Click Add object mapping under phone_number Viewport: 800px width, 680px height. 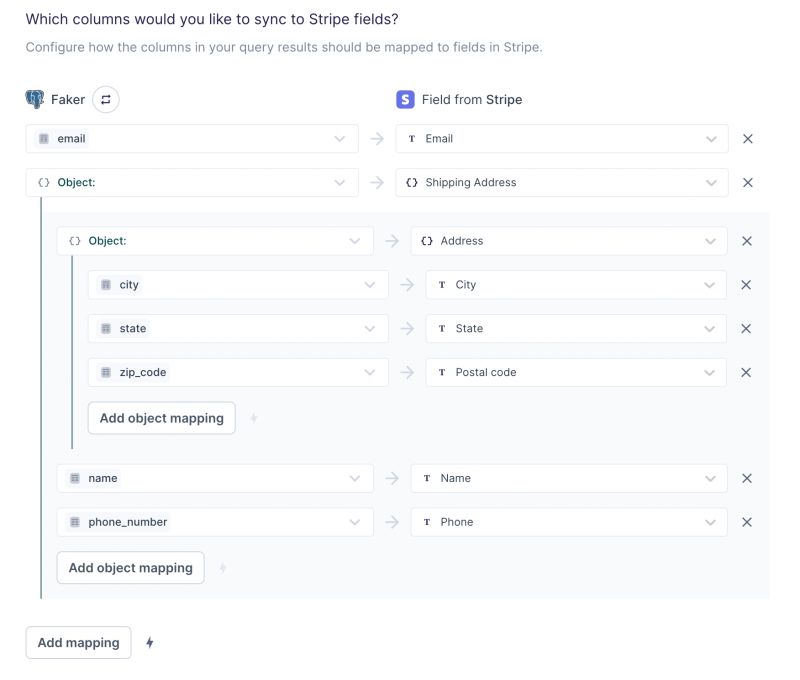[131, 568]
